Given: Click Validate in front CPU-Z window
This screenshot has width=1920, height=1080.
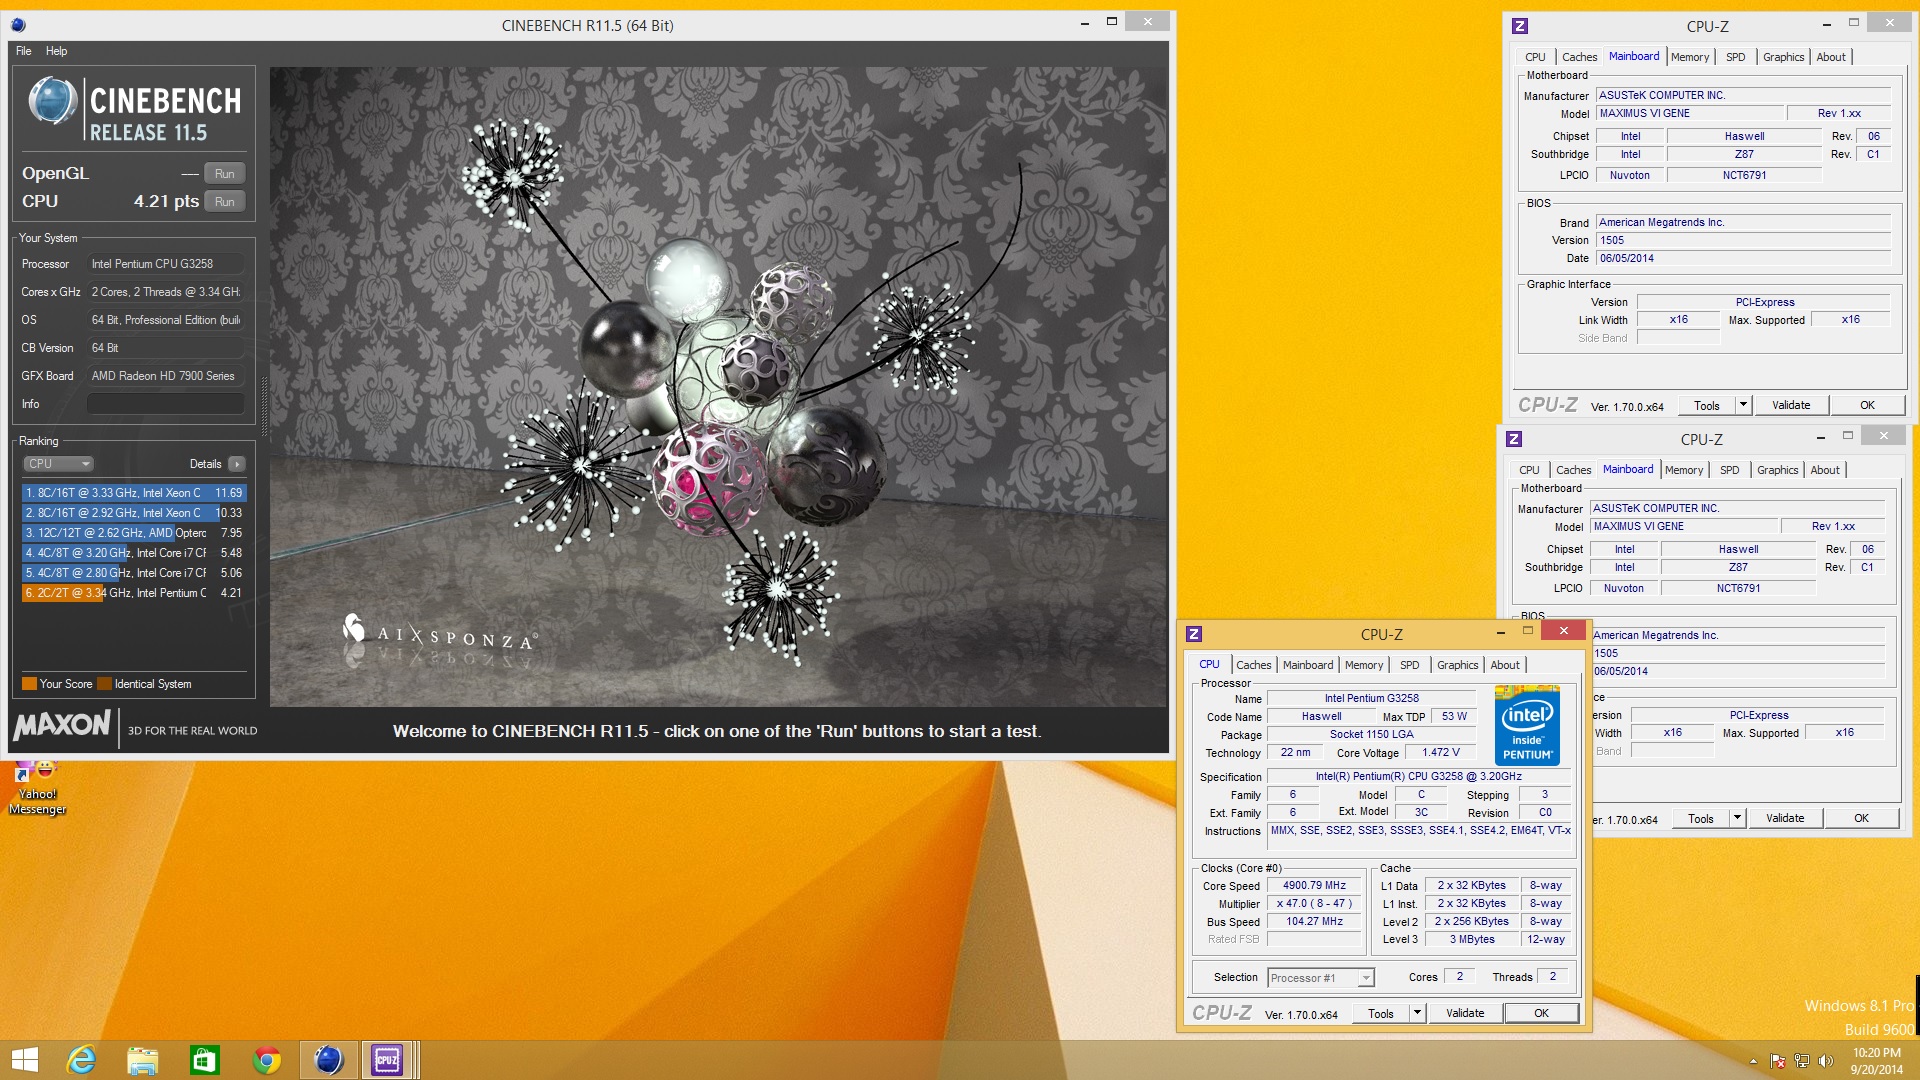Looking at the screenshot, I should coord(1465,1013).
